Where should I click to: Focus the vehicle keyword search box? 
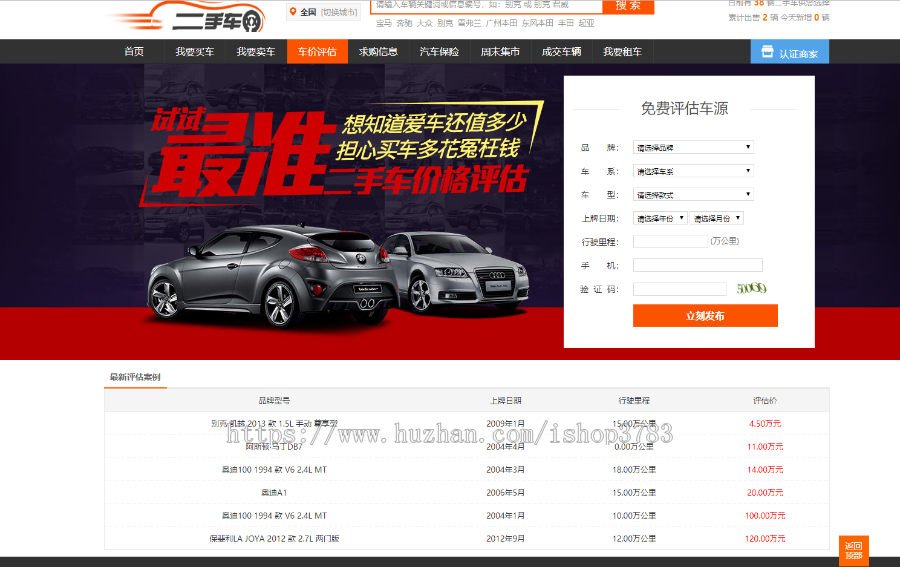487,6
